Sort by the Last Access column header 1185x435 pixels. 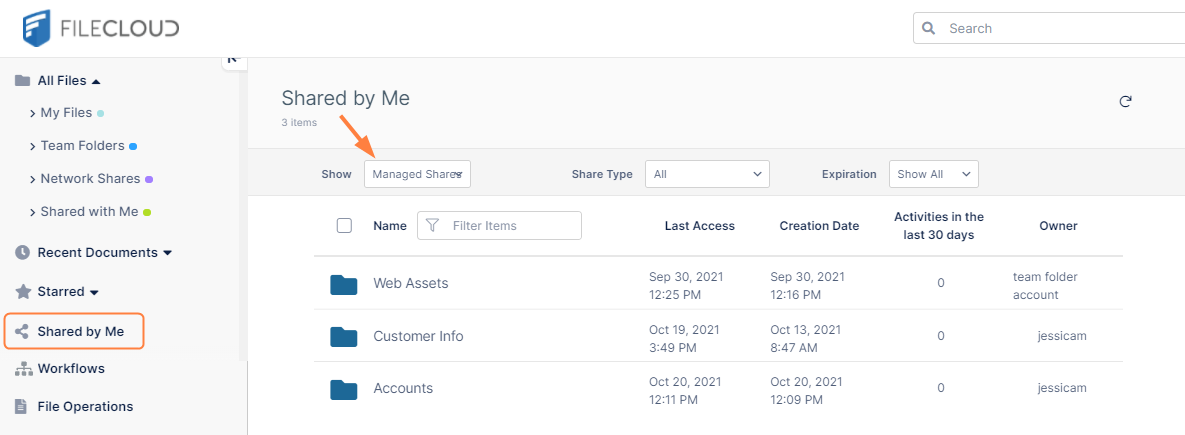point(699,226)
